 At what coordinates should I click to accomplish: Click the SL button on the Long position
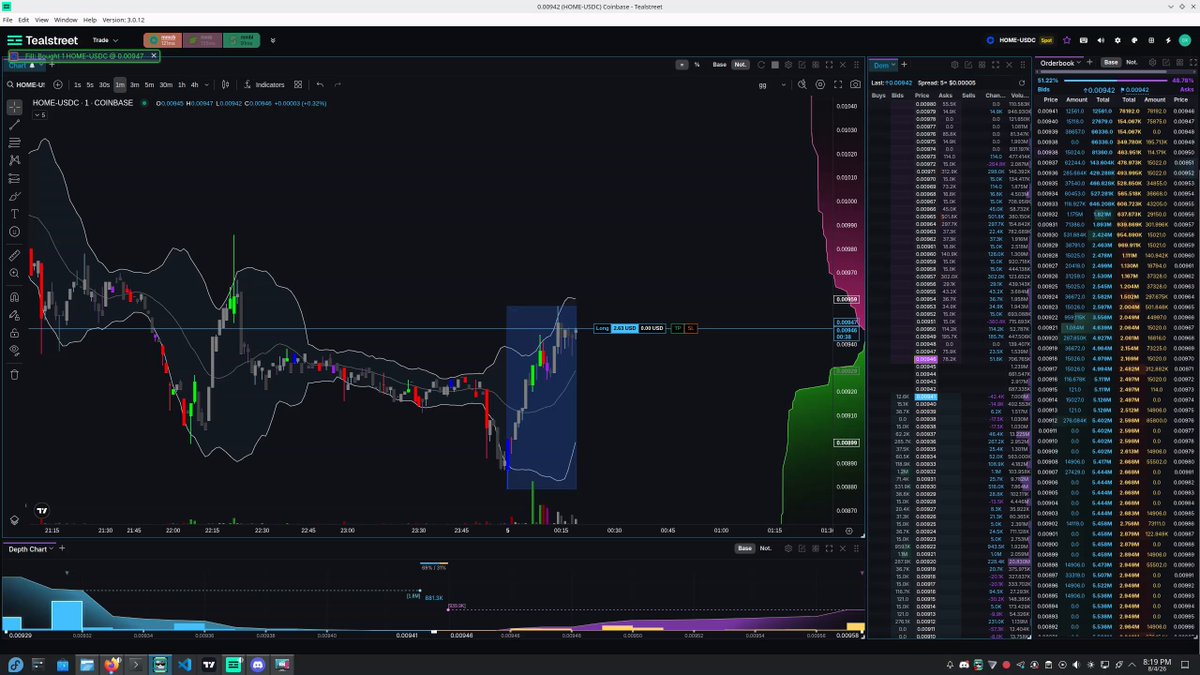tap(690, 328)
